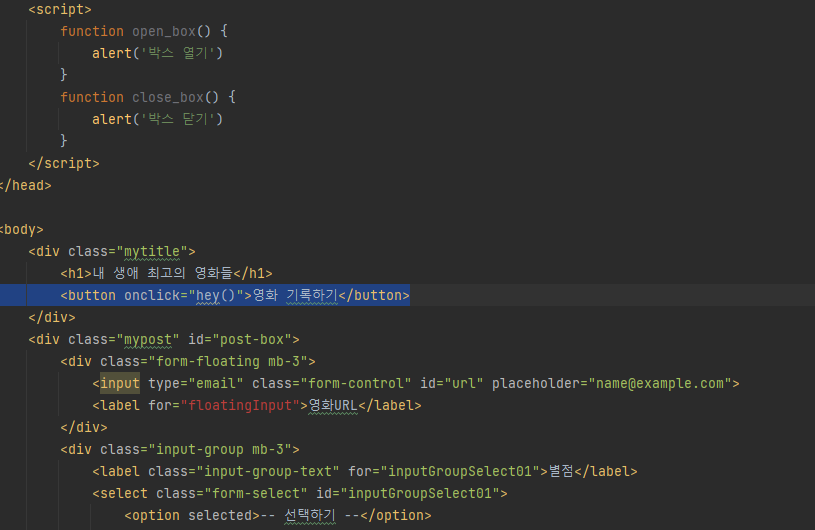Place cursor on function open_box declaration
This screenshot has height=530, width=815.
point(144,31)
